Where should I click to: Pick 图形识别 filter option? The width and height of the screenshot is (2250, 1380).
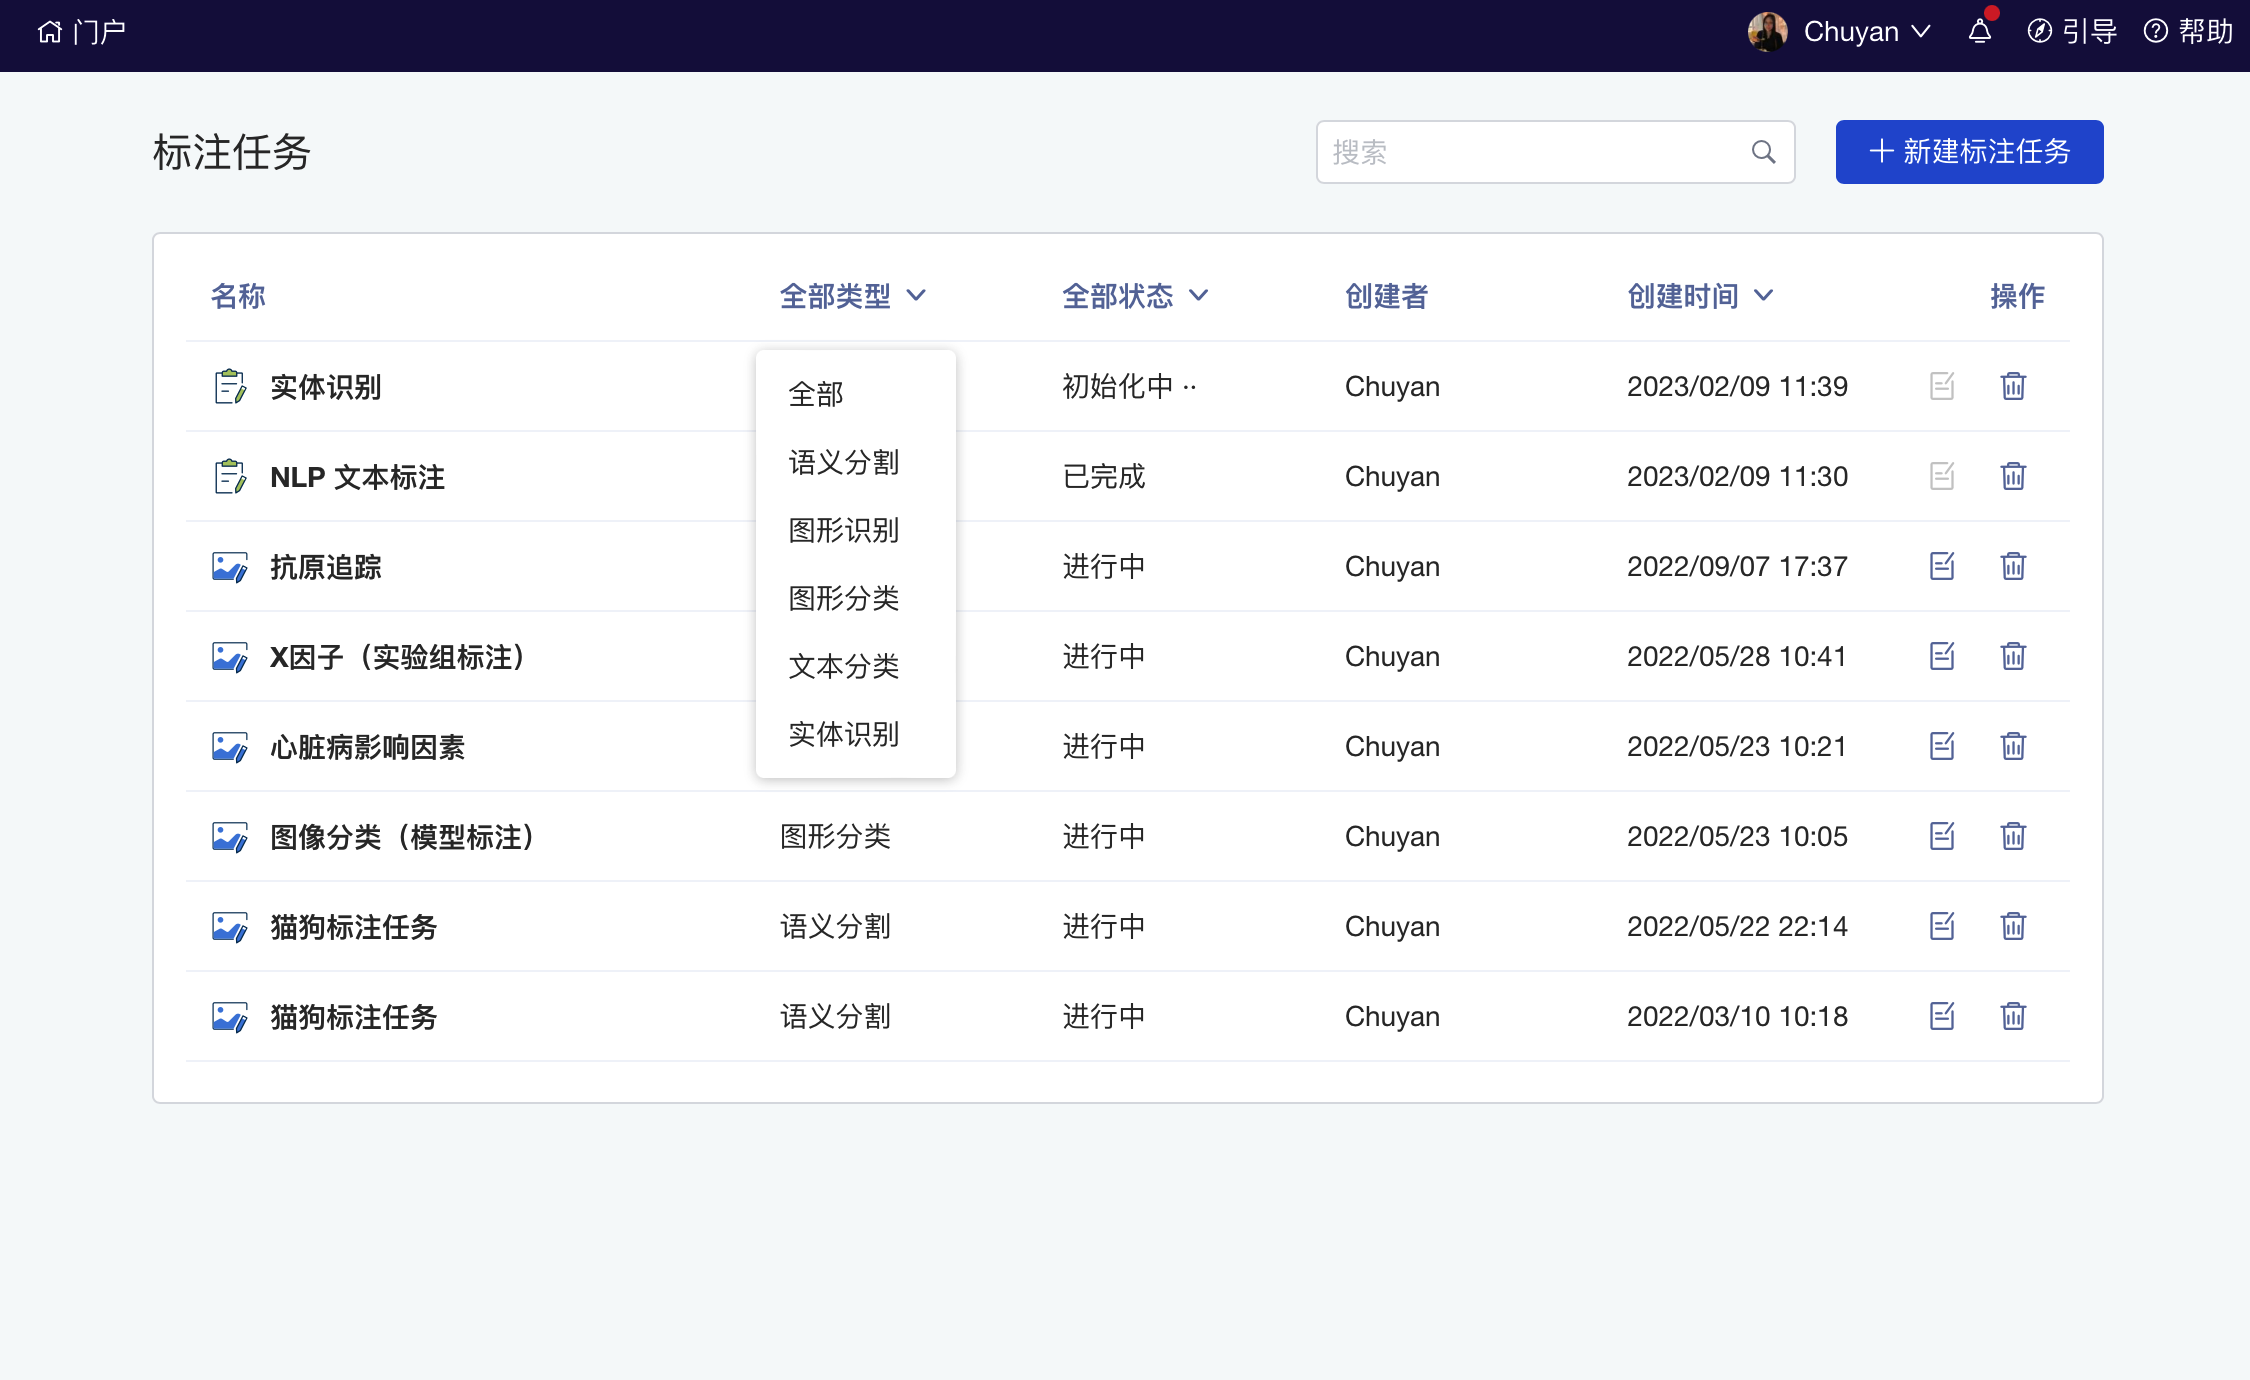click(843, 530)
